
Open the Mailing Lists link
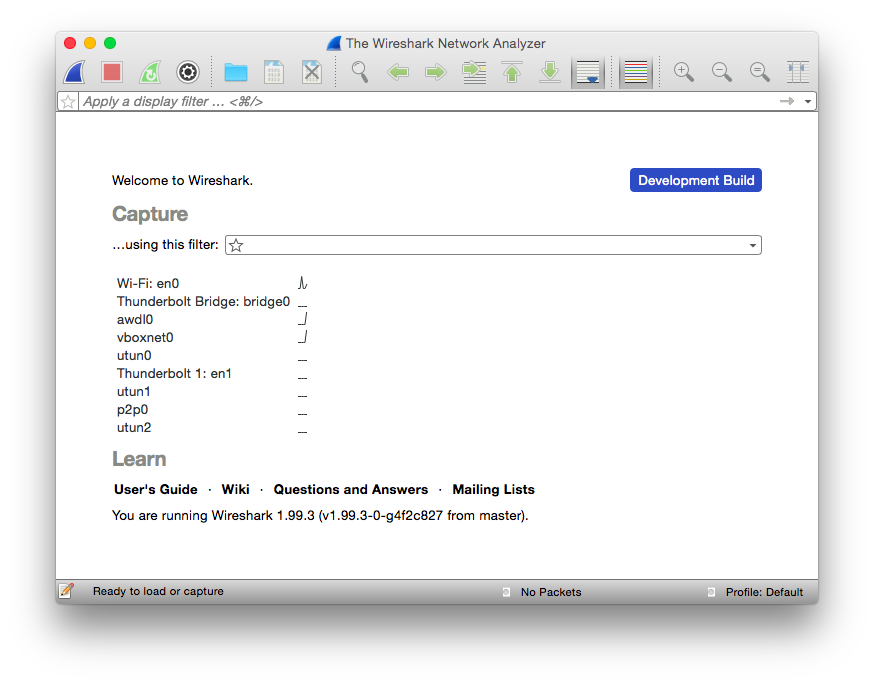coord(493,489)
